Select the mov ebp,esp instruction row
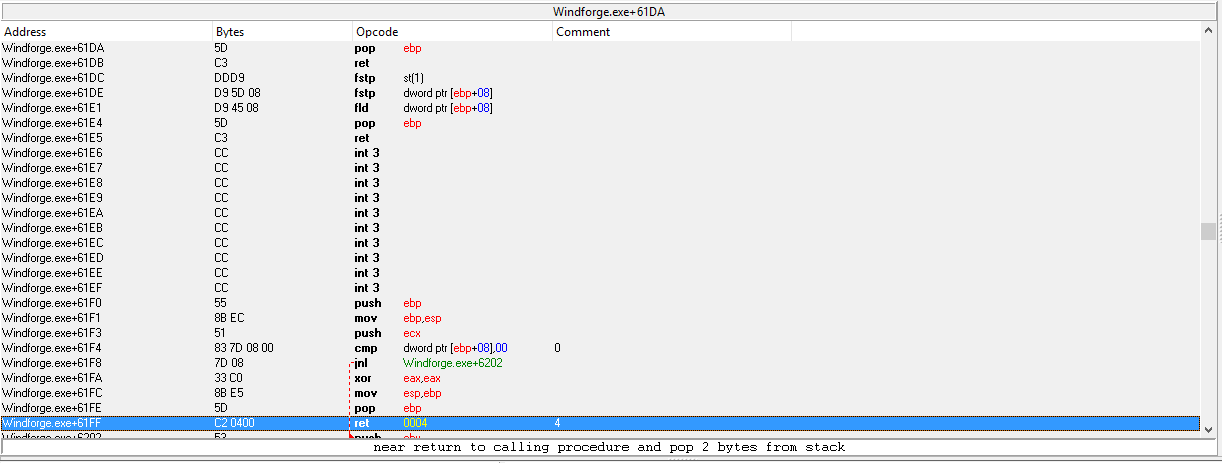The image size is (1222, 463). (300, 318)
